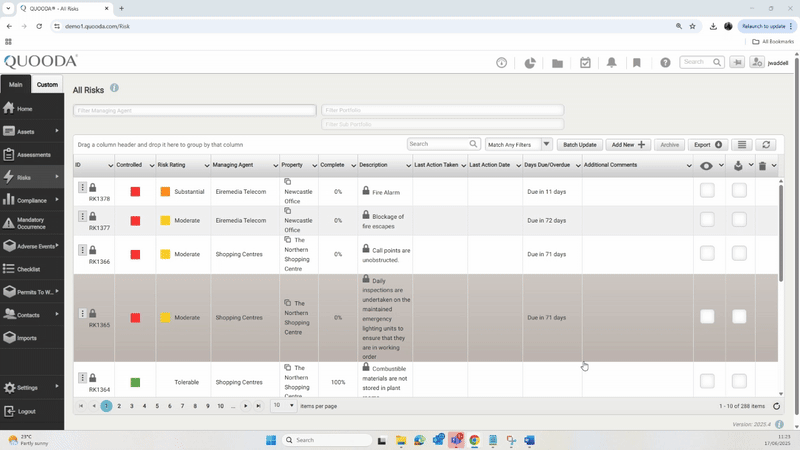Click the trash column header icon
The height and width of the screenshot is (450, 800).
point(762,166)
